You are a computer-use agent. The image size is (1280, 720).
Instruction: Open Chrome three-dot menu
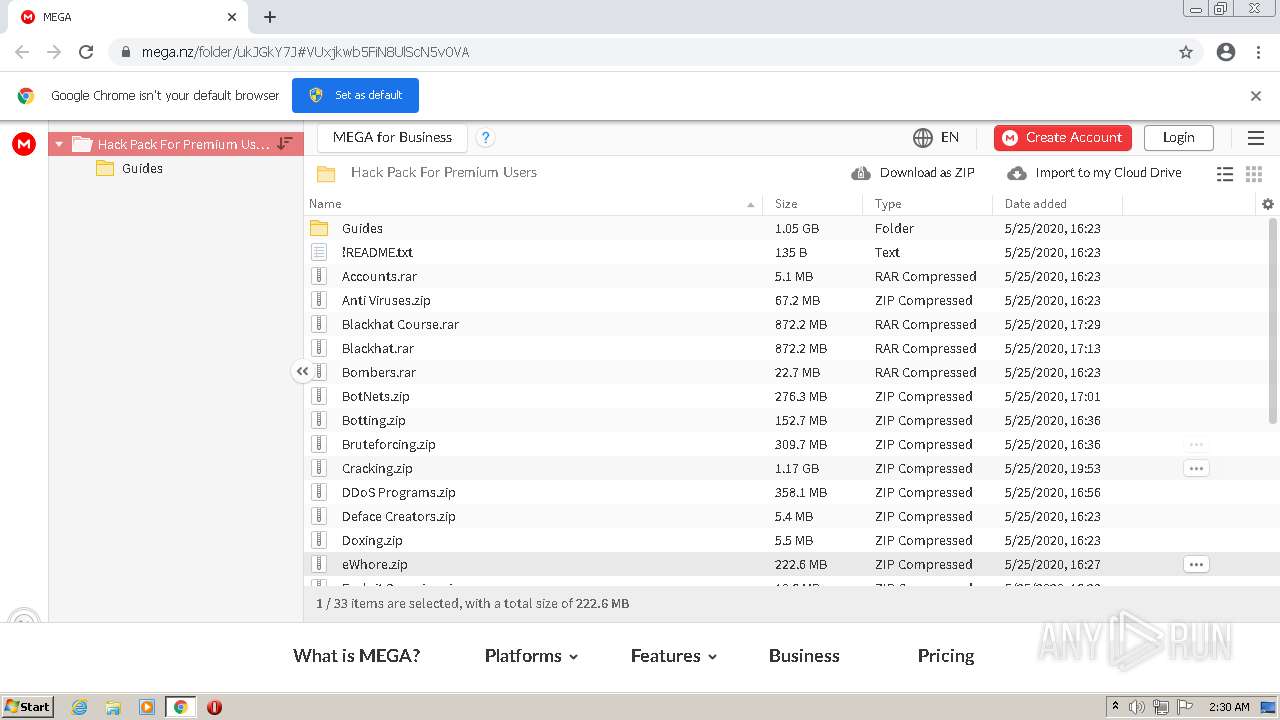[1258, 52]
